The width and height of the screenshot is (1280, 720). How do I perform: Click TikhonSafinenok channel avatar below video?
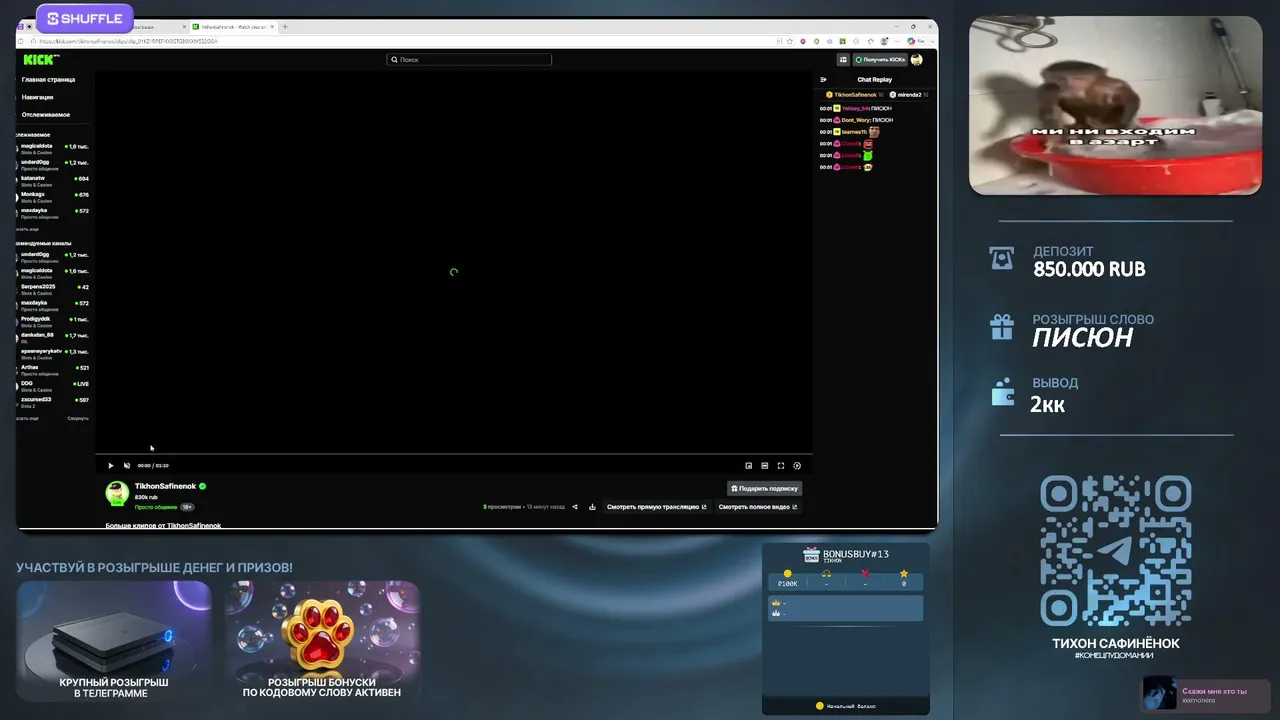click(118, 493)
